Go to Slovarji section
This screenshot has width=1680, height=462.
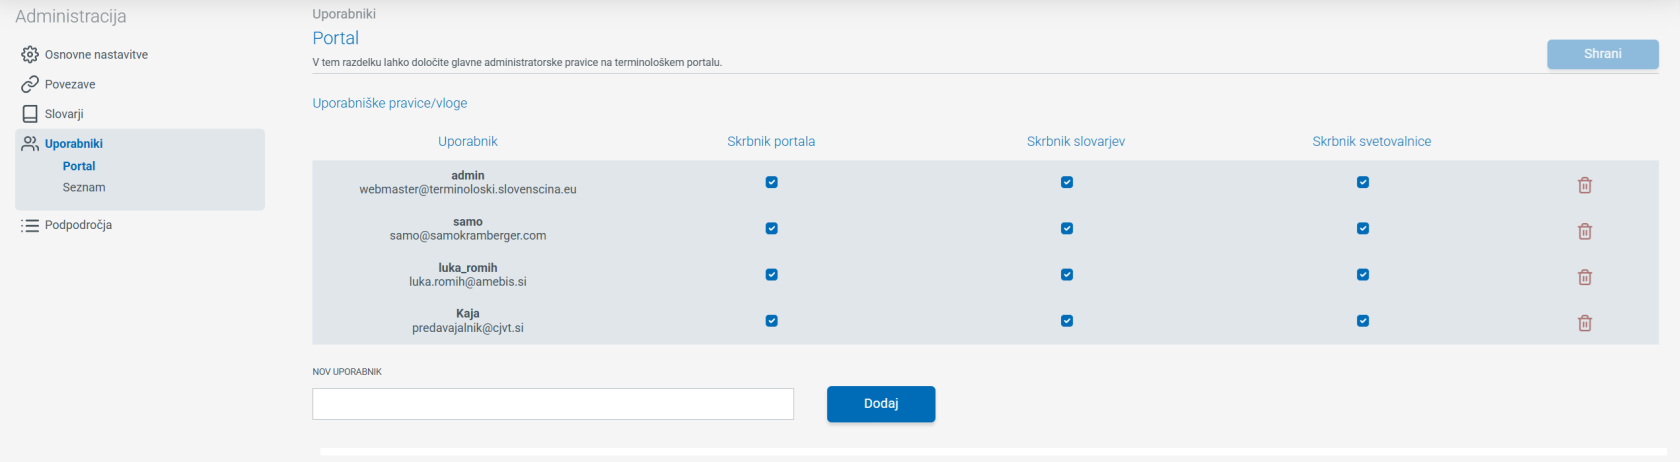(x=64, y=114)
